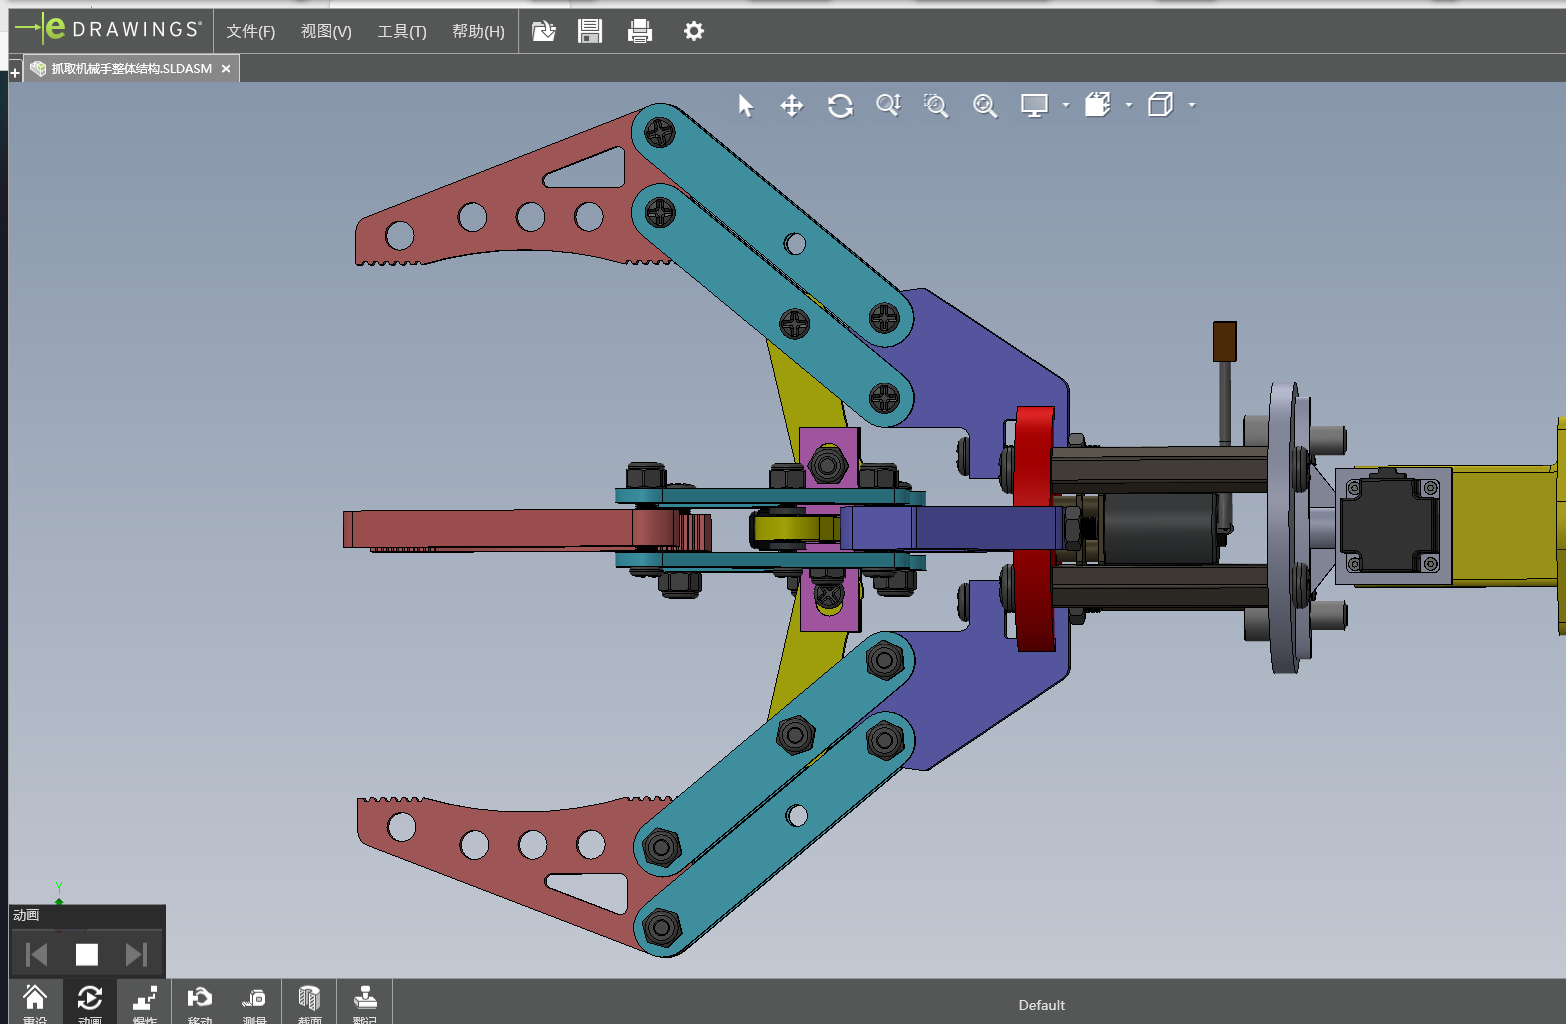Click the Explode steps tool
The width and height of the screenshot is (1566, 1024).
coord(145,1001)
